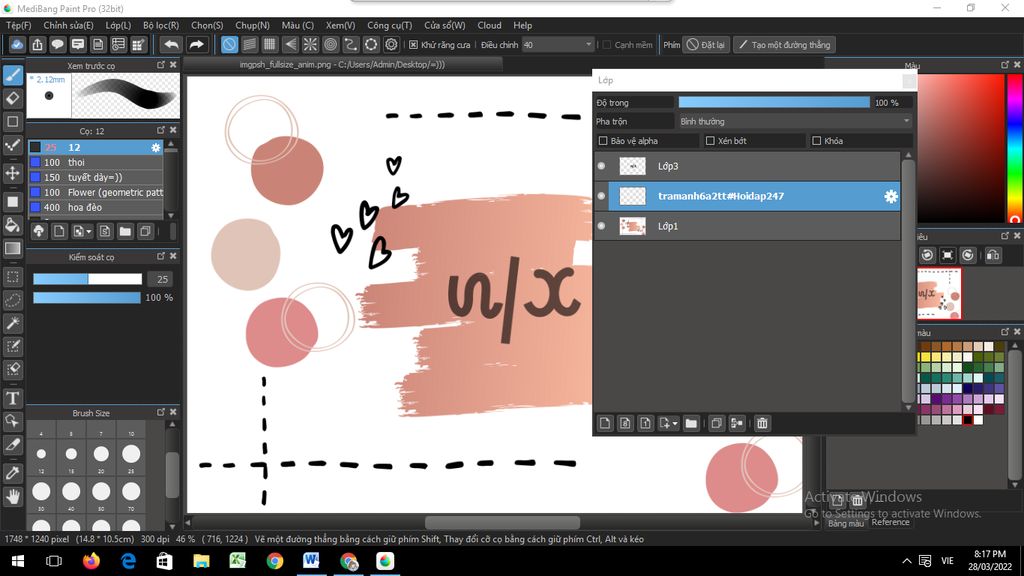Open settings gear of brush 12
1024x576 pixels.
pyautogui.click(x=155, y=148)
